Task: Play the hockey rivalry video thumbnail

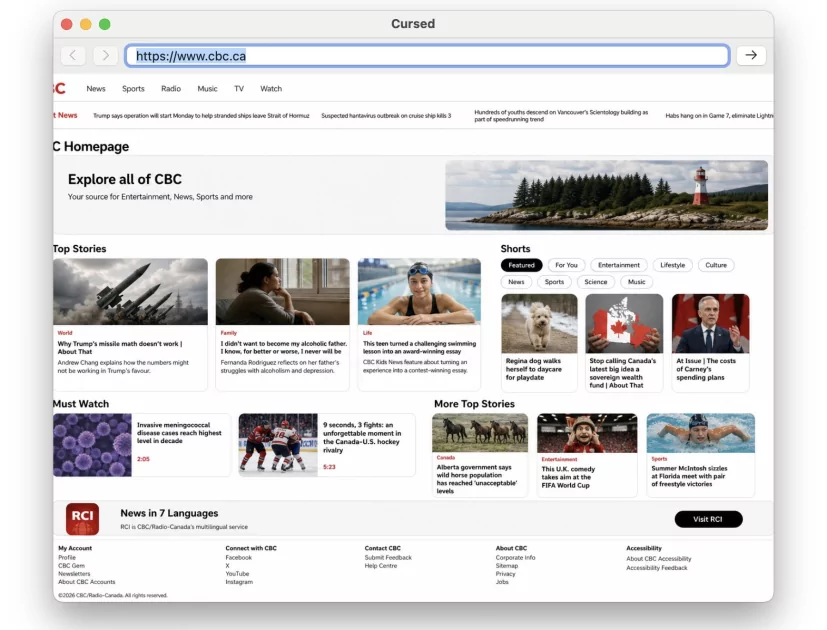Action: [278, 445]
